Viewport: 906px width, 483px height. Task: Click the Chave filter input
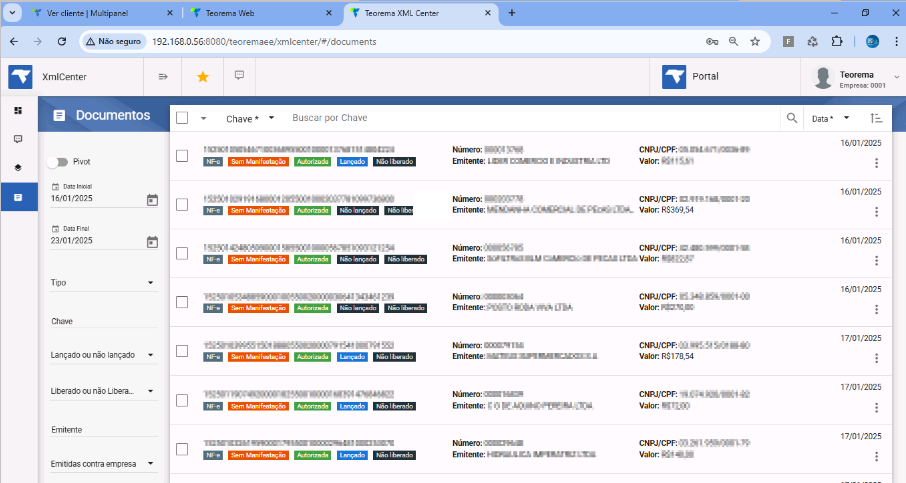pos(103,321)
